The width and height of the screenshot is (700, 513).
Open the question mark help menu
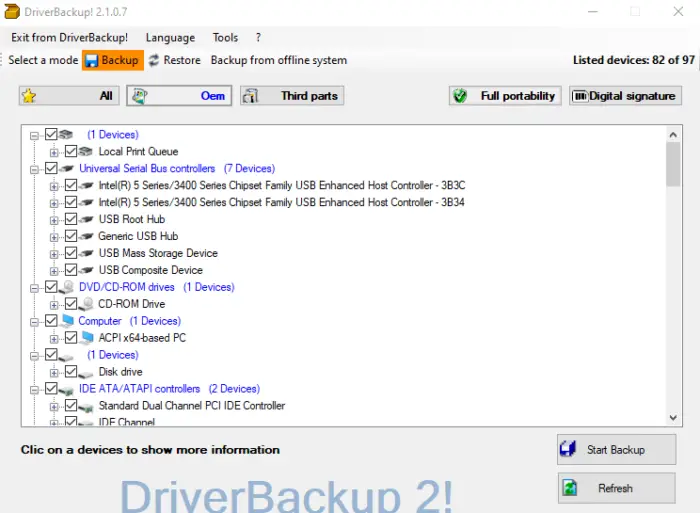pyautogui.click(x=258, y=38)
